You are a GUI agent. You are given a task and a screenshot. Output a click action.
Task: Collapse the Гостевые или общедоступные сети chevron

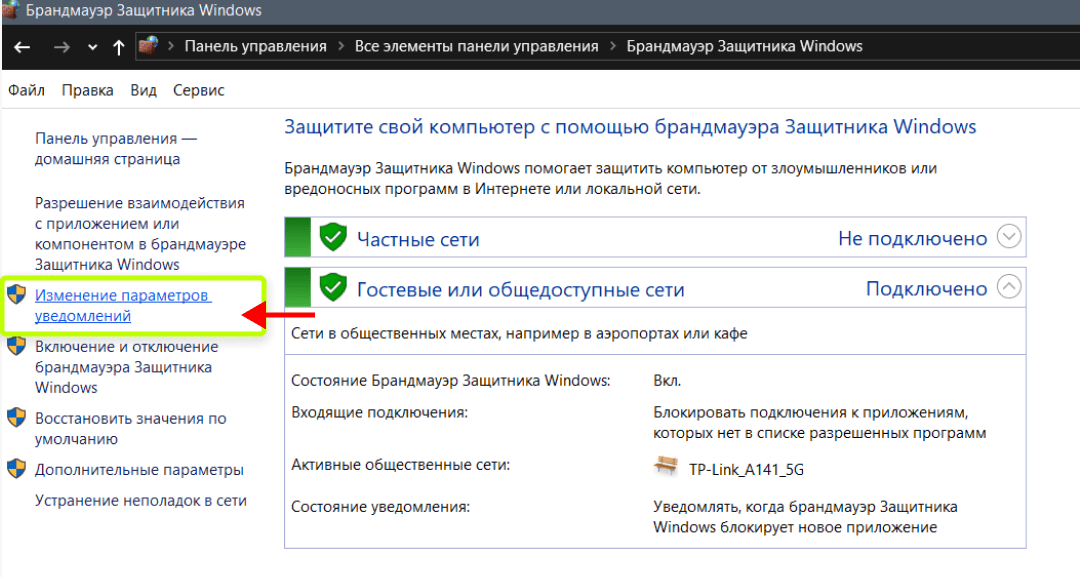click(x=1009, y=286)
